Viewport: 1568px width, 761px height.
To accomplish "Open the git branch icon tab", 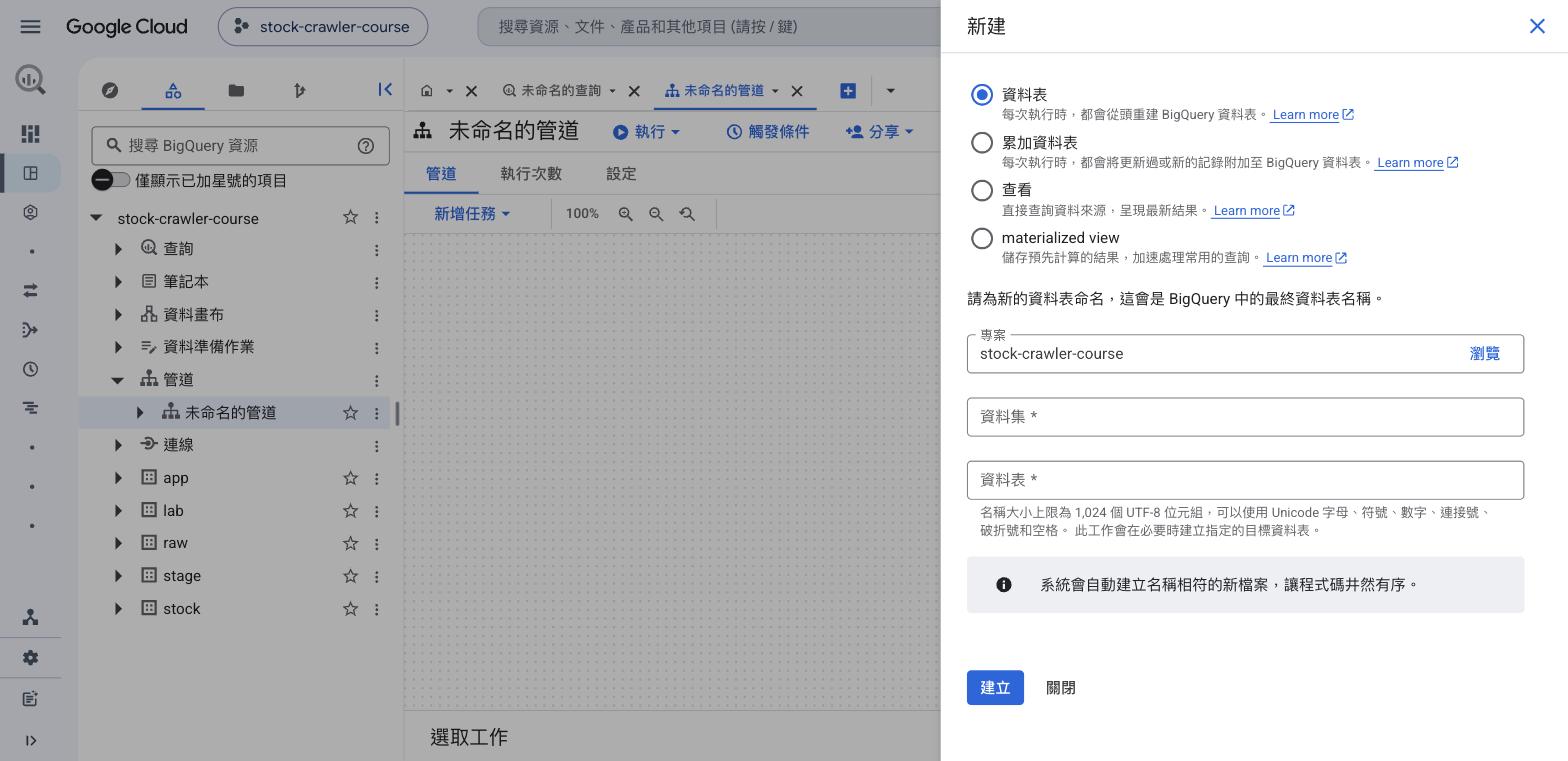I will [x=299, y=91].
